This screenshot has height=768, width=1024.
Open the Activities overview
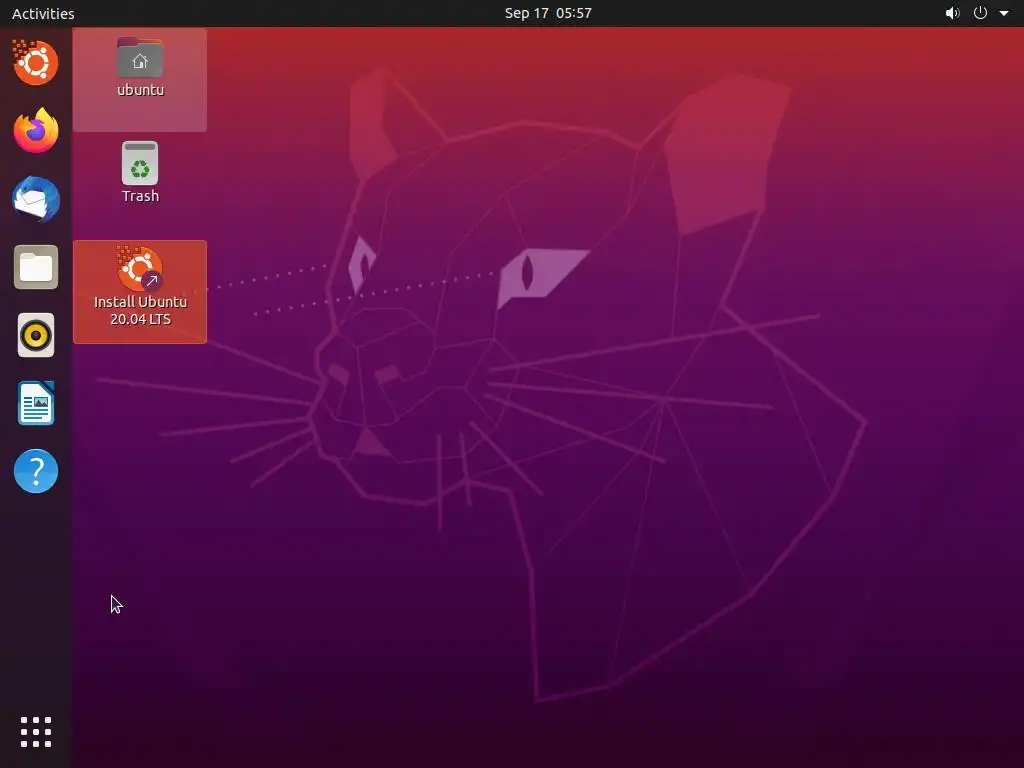tap(43, 13)
